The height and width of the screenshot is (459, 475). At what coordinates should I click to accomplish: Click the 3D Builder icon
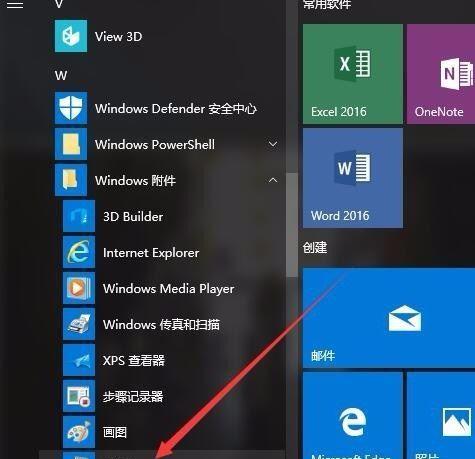coord(79,216)
